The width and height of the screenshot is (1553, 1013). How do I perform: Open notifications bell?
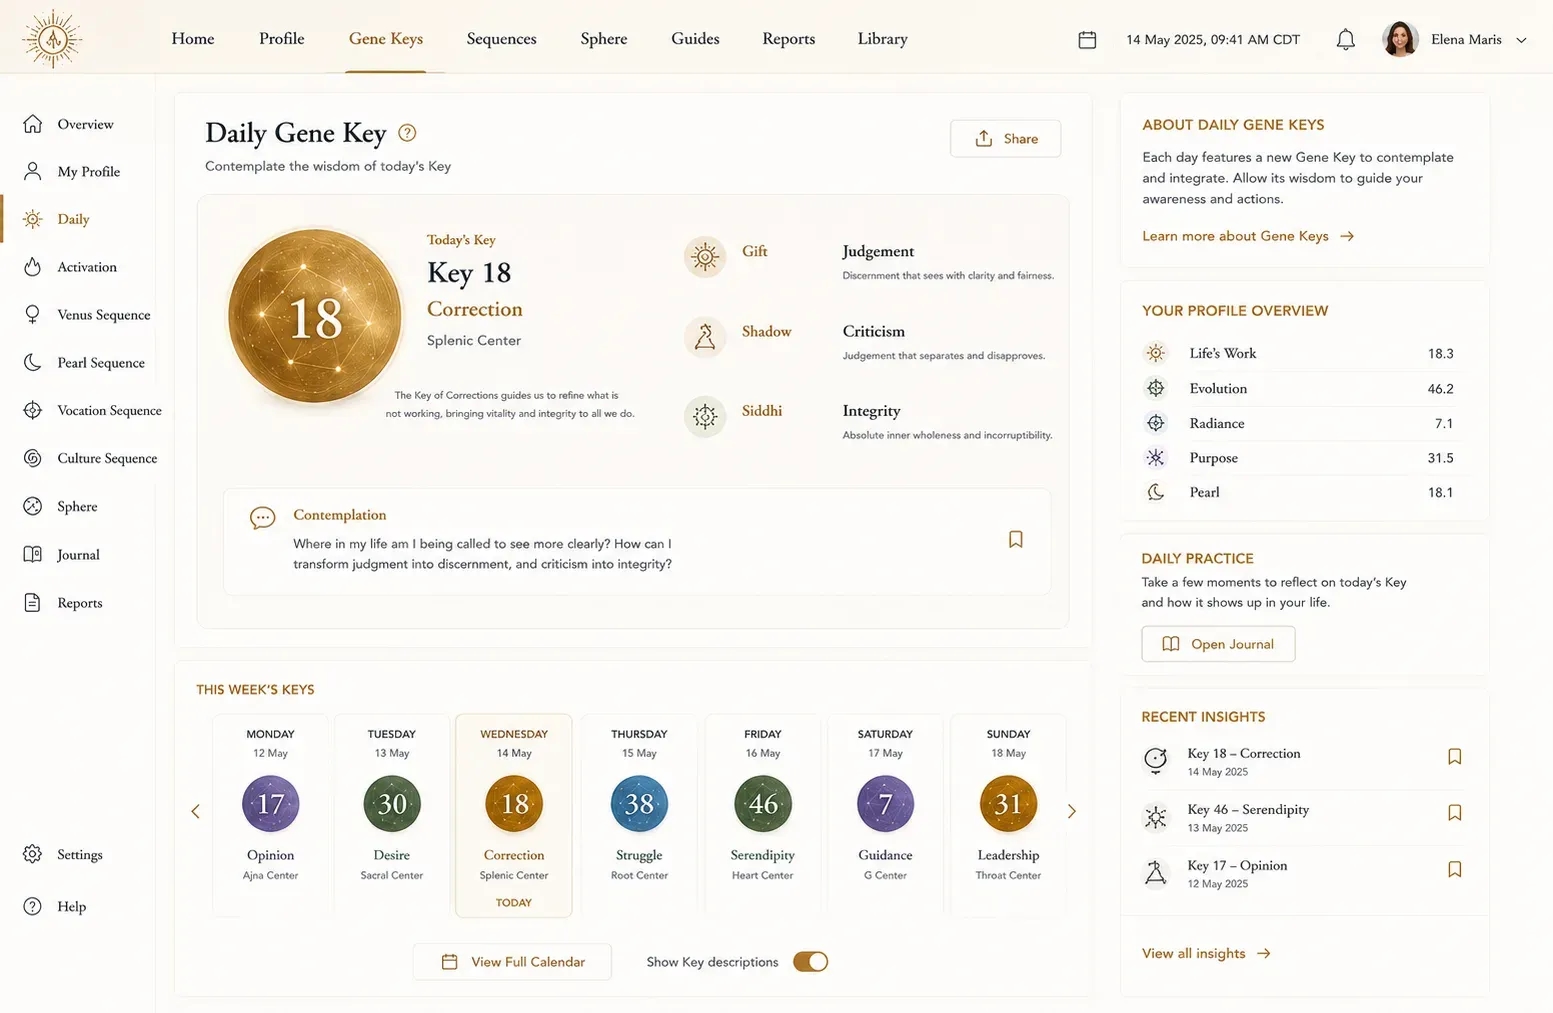[1346, 40]
